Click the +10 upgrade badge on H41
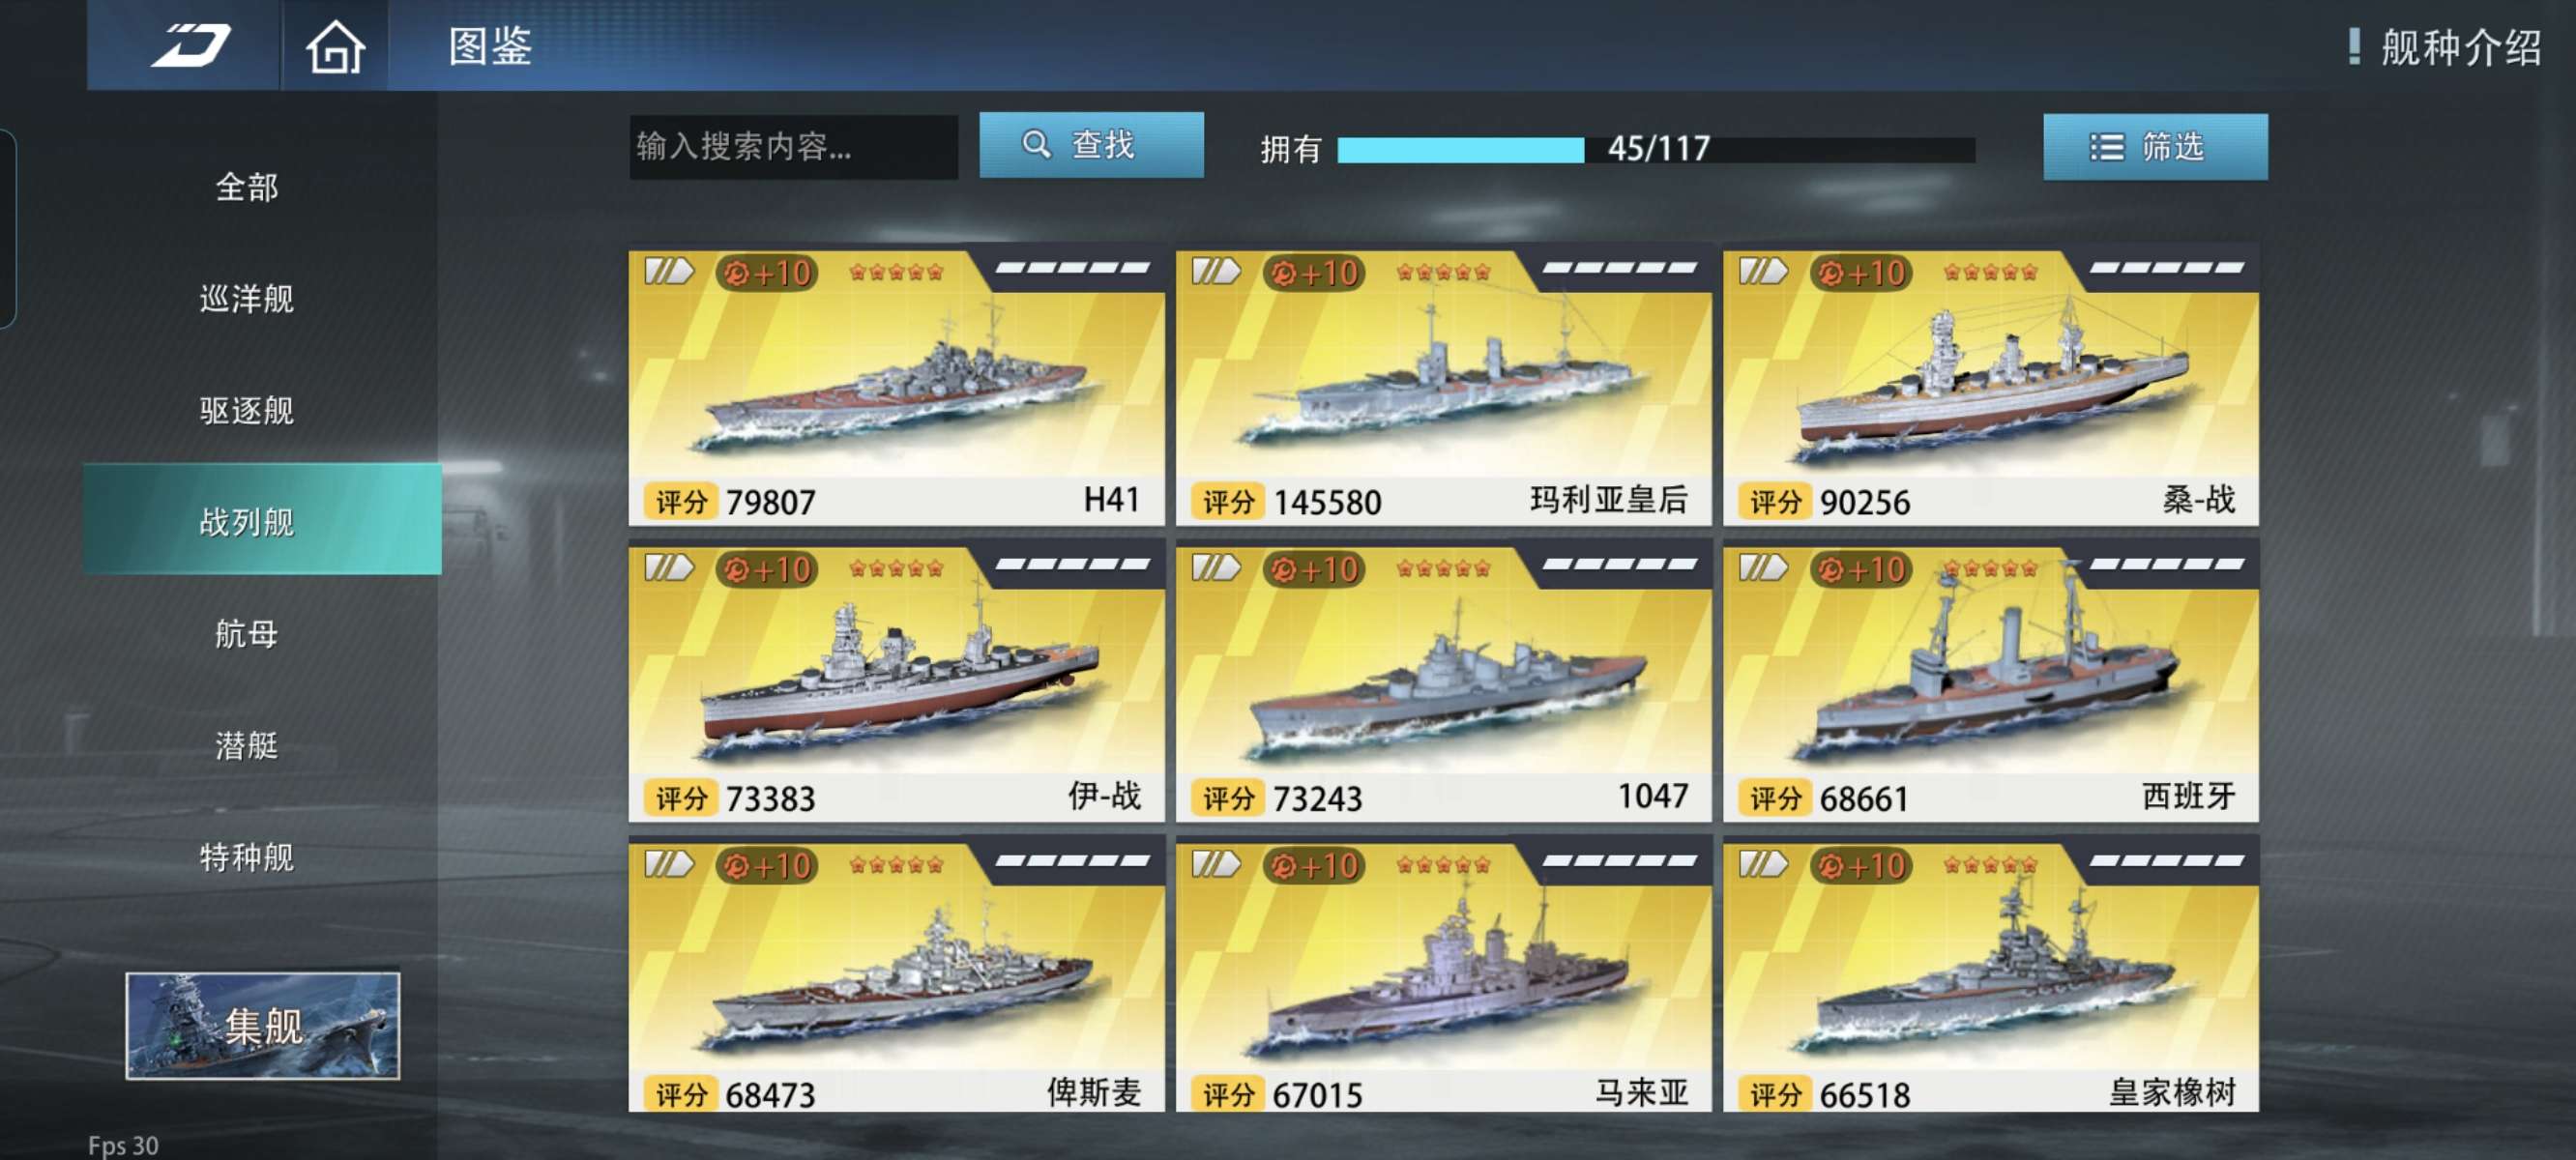The width and height of the screenshot is (2576, 1160). (x=767, y=273)
